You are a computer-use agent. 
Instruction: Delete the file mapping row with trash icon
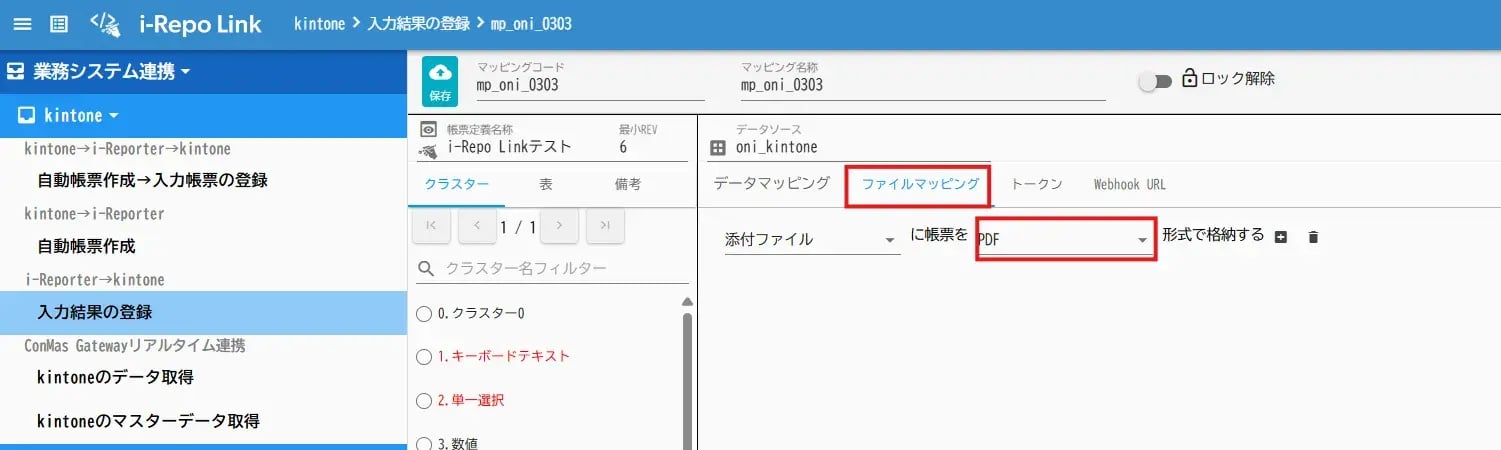tap(1314, 237)
